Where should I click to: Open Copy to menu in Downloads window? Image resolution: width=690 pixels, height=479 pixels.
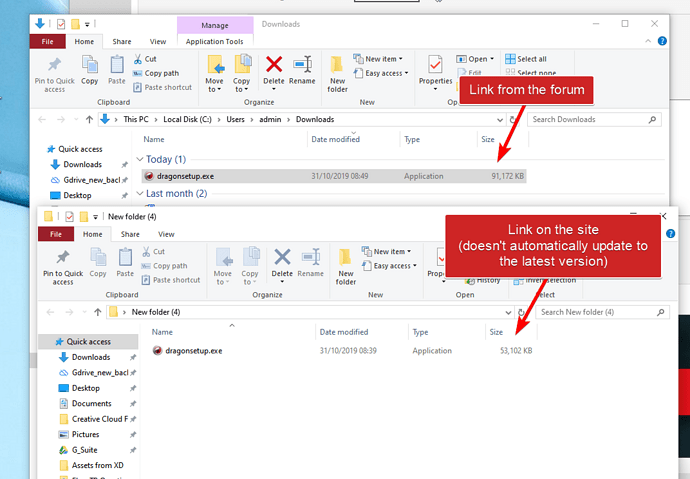click(x=242, y=73)
